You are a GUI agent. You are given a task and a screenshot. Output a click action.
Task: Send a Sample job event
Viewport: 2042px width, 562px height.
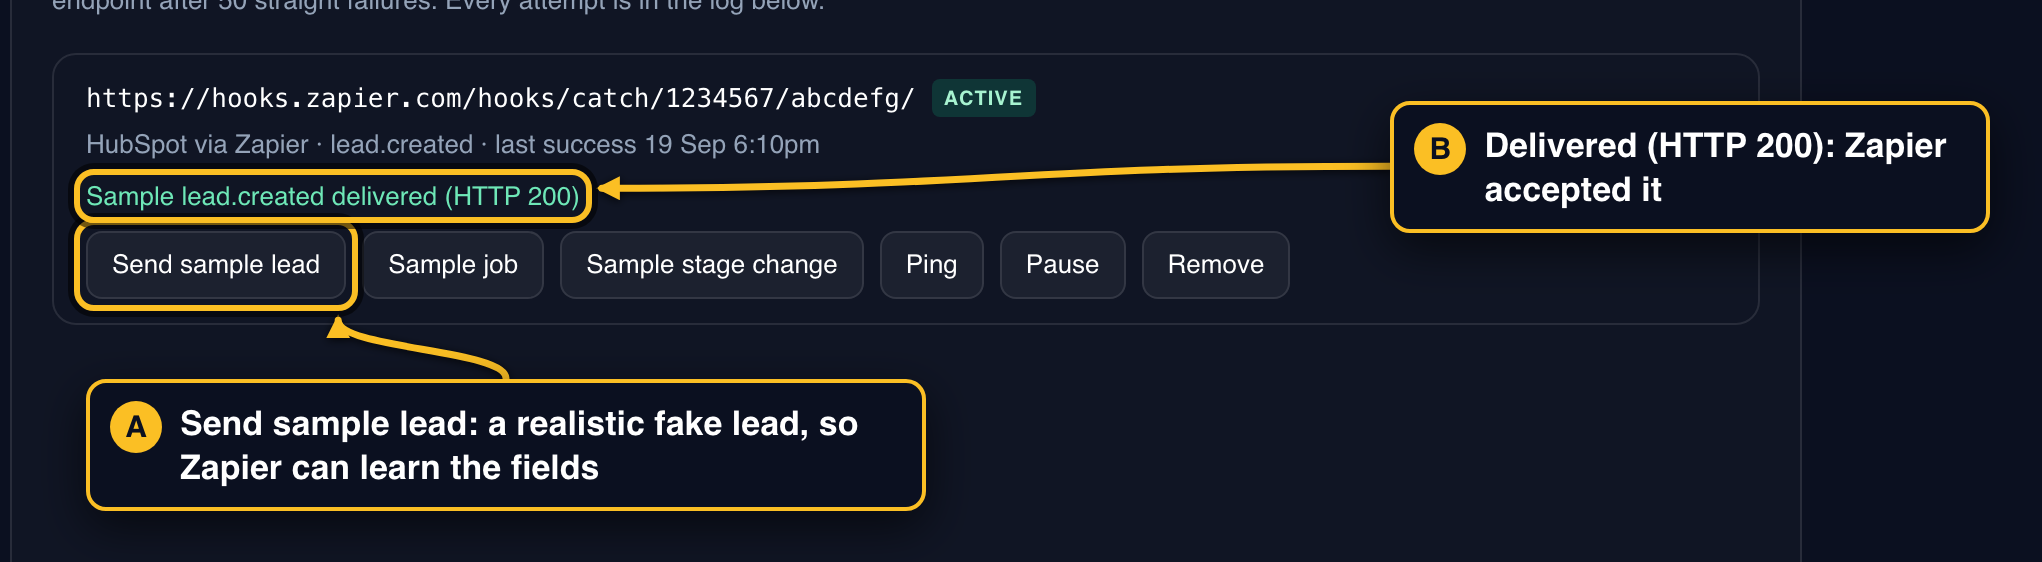(x=453, y=265)
